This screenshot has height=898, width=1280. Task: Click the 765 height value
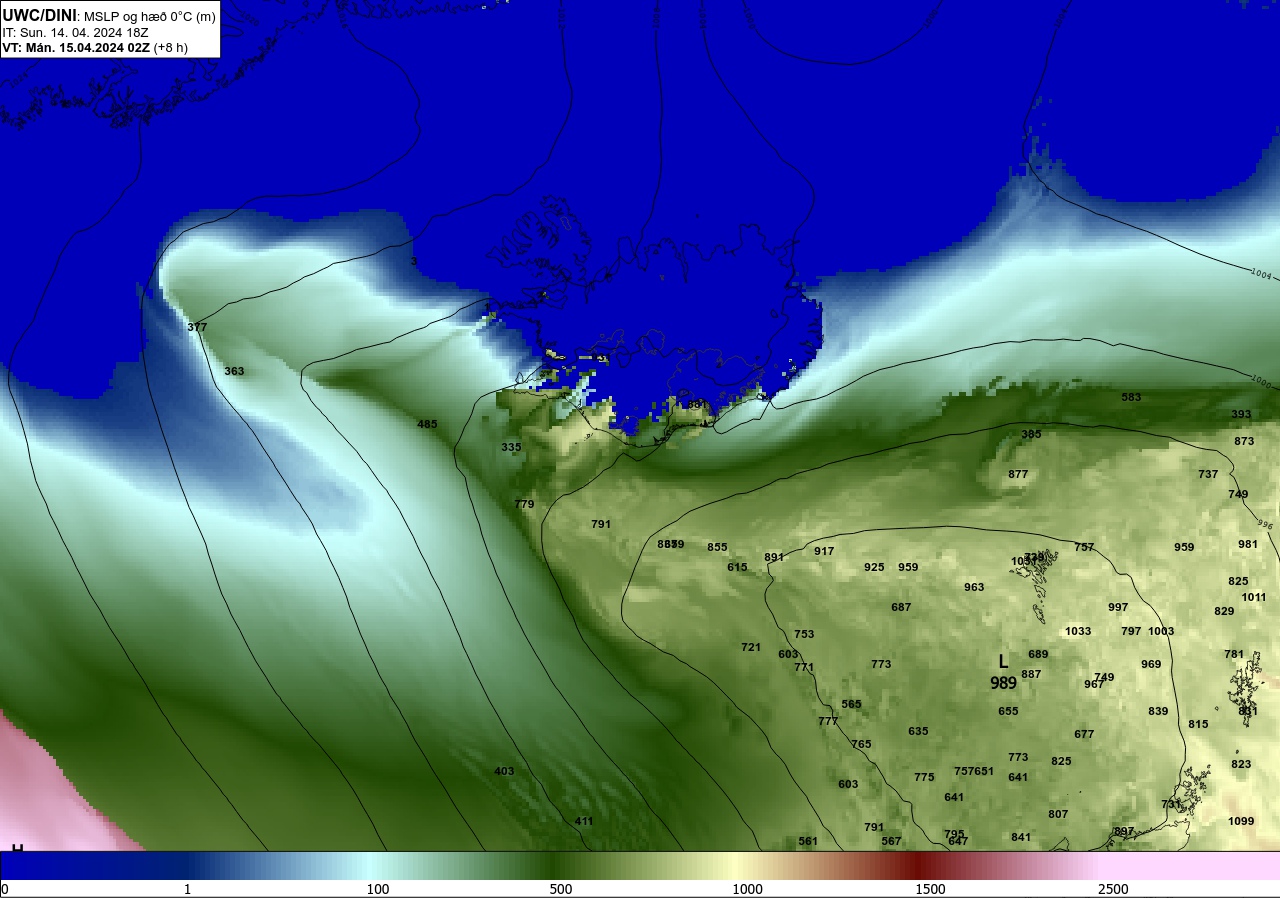861,744
